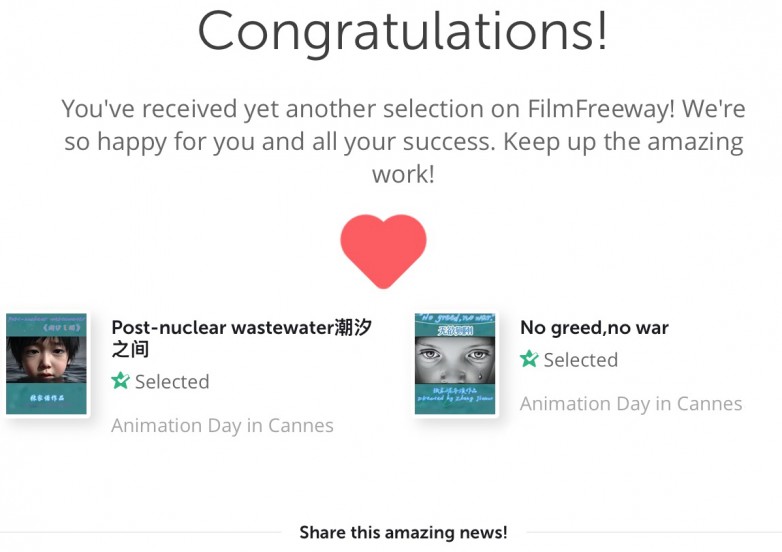Click teal banner atop the right poster
This screenshot has height=552, width=782.
[x=455, y=325]
